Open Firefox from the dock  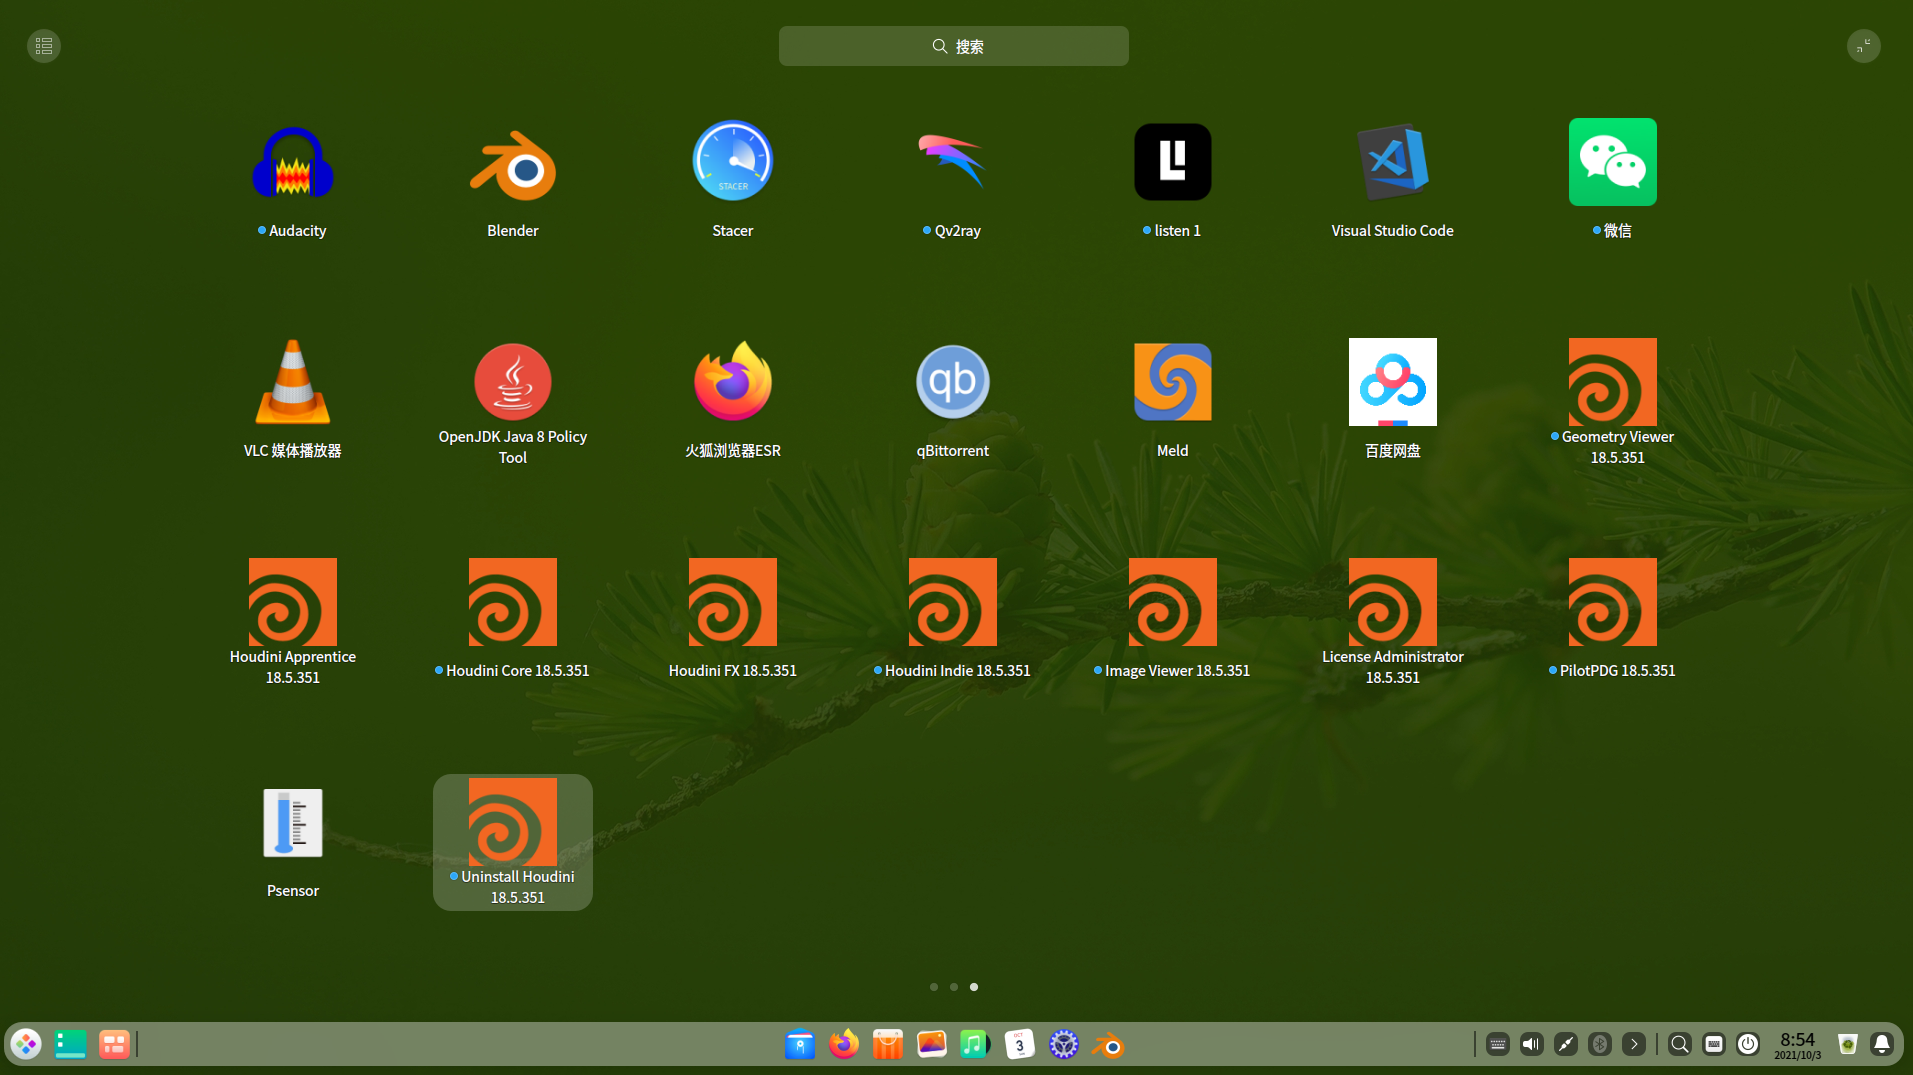coord(844,1045)
